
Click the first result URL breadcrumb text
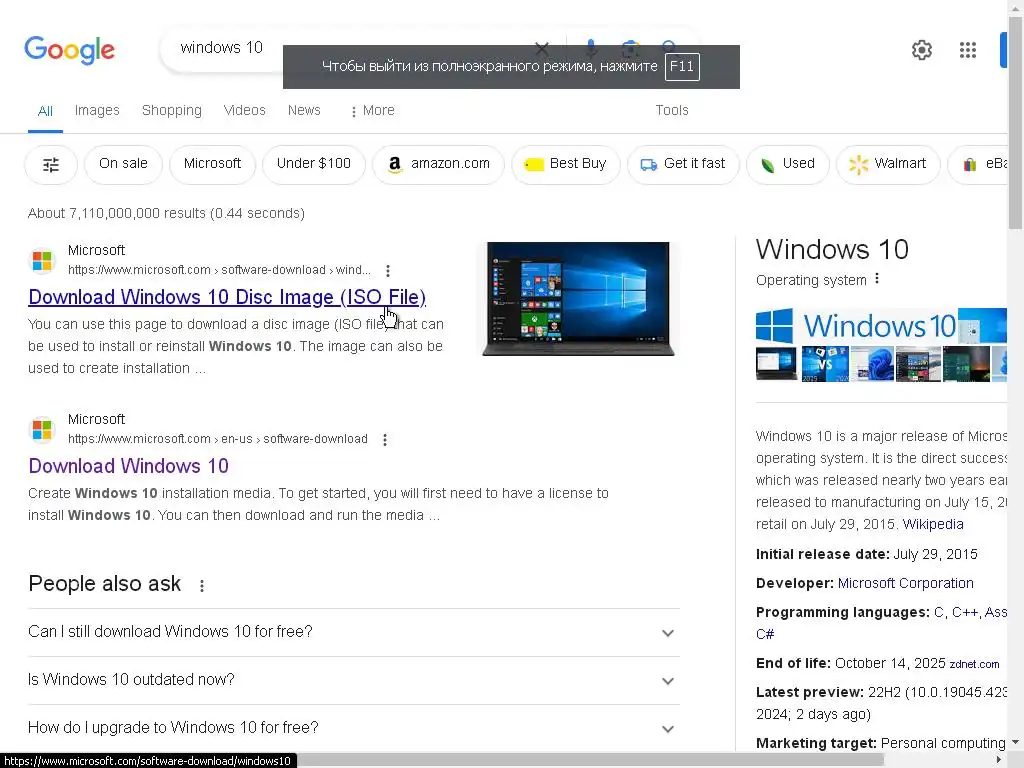219,270
